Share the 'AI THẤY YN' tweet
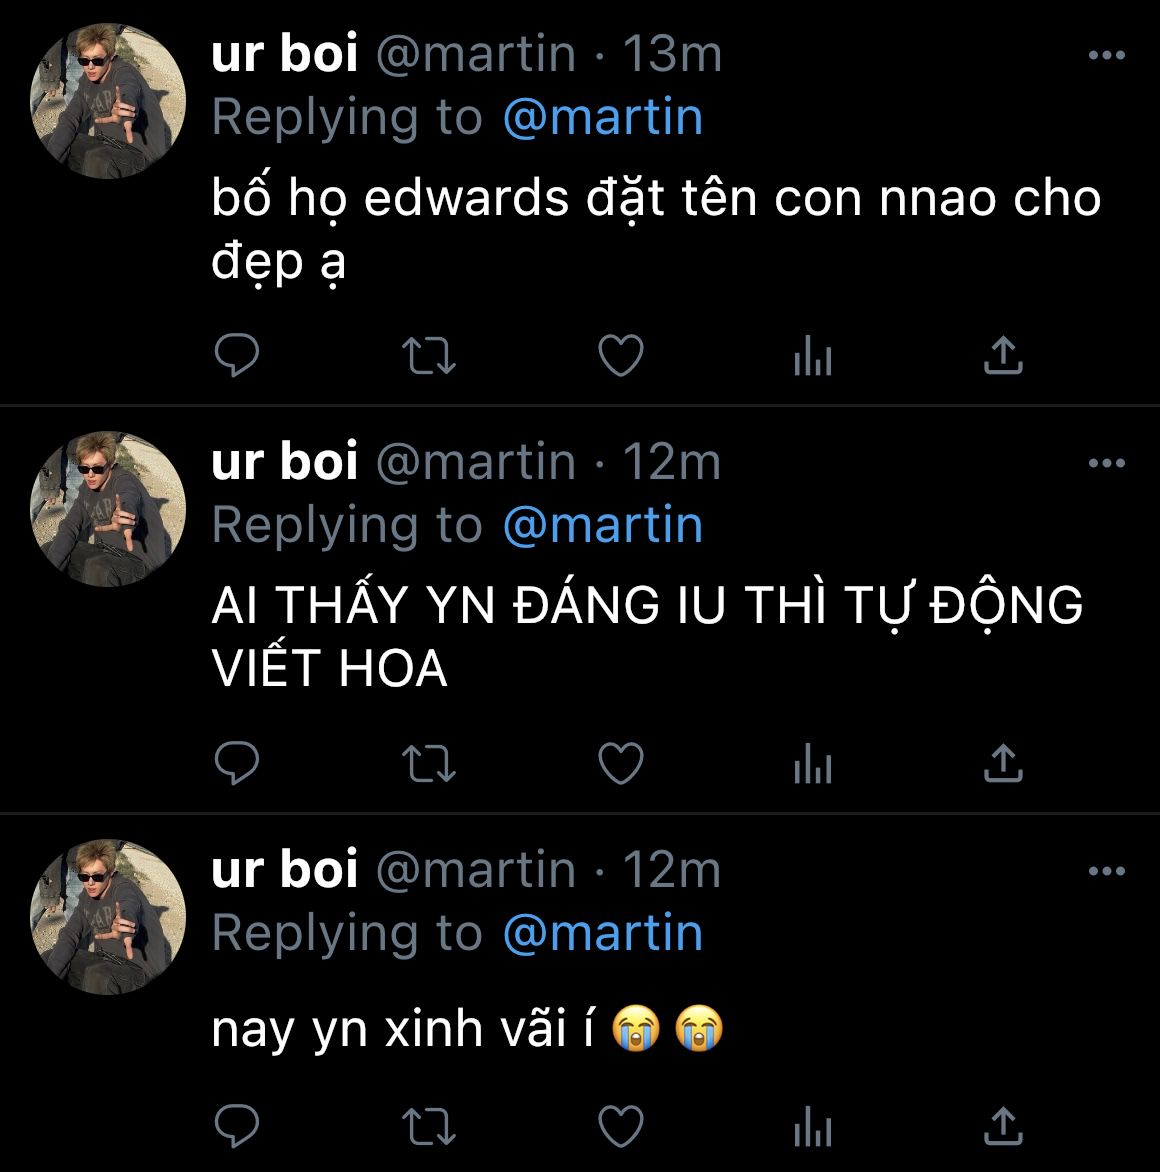The height and width of the screenshot is (1172, 1160). pos(1003,762)
